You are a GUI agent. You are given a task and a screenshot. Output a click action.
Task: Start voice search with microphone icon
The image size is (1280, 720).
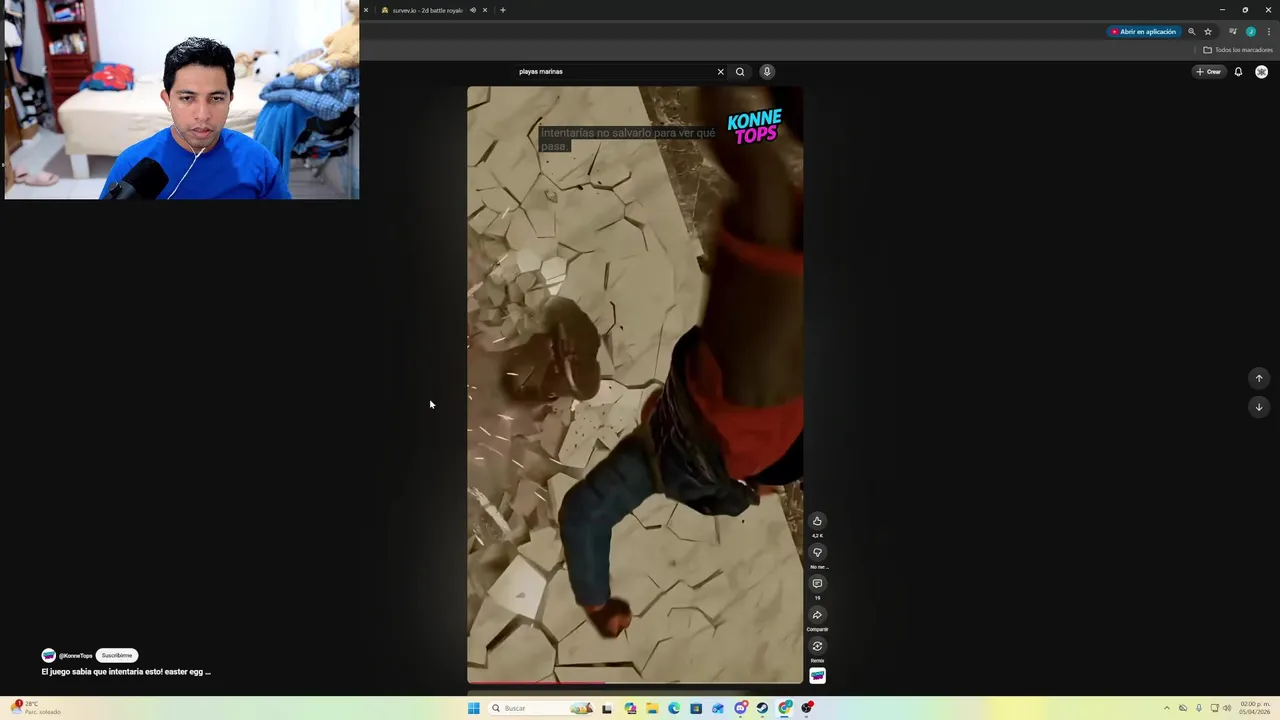(767, 72)
